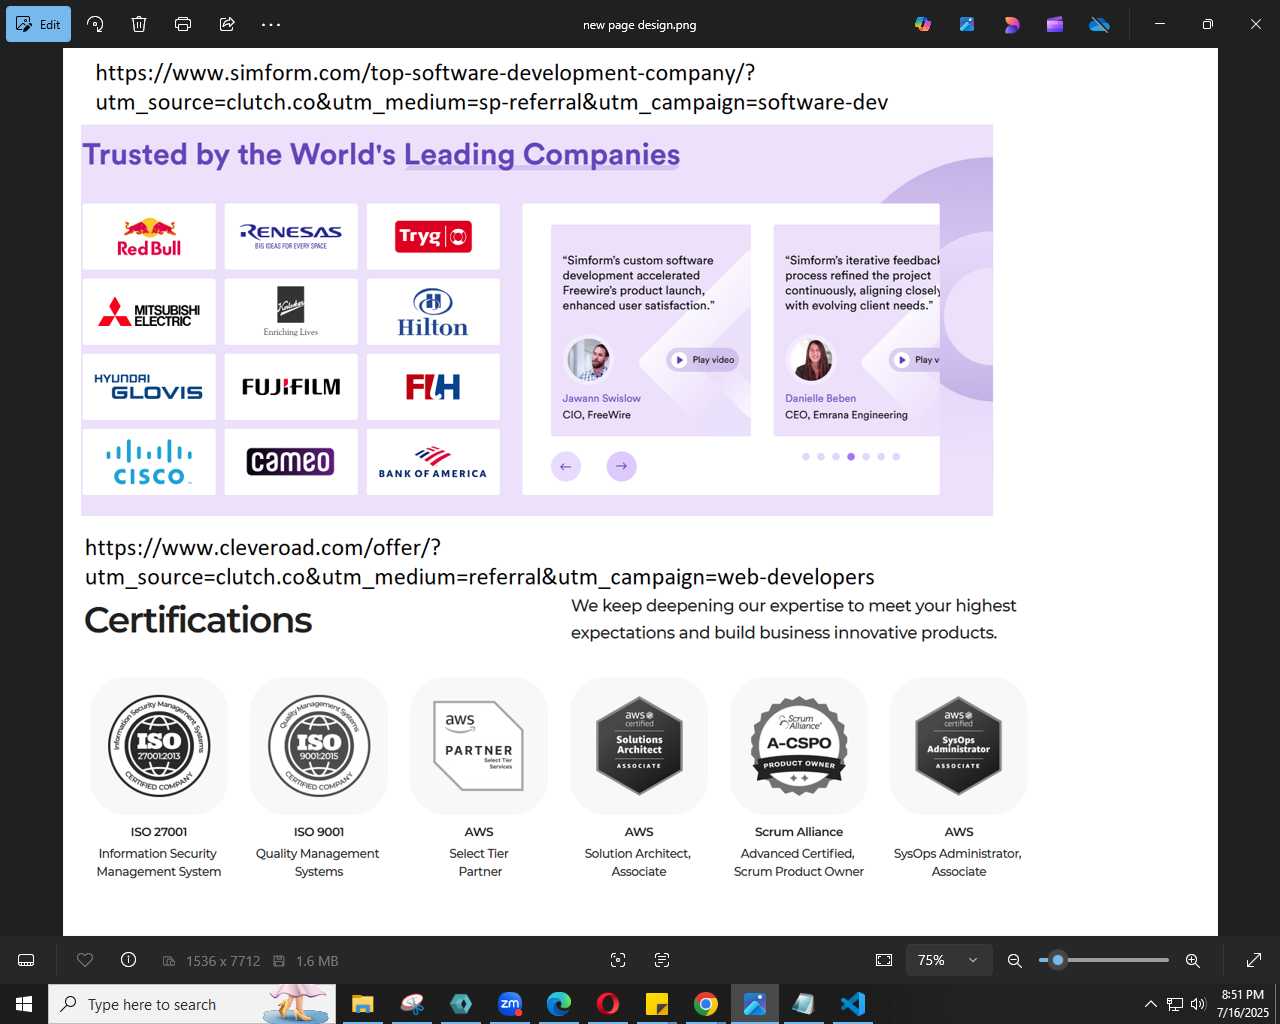Click the Photos gallery icon in the title bar

[967, 24]
